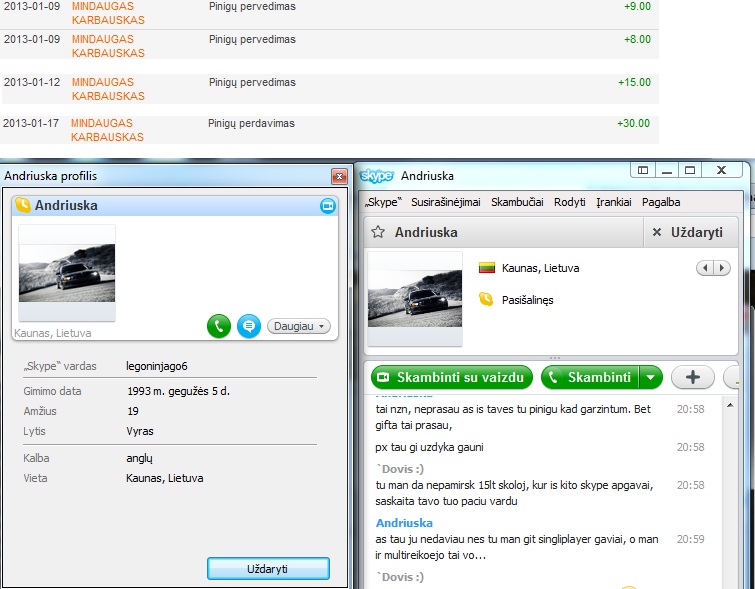Click MINDAUGAS KARBAUSKAS link on +9.00 row
Image resolution: width=755 pixels, height=589 pixels.
point(108,13)
